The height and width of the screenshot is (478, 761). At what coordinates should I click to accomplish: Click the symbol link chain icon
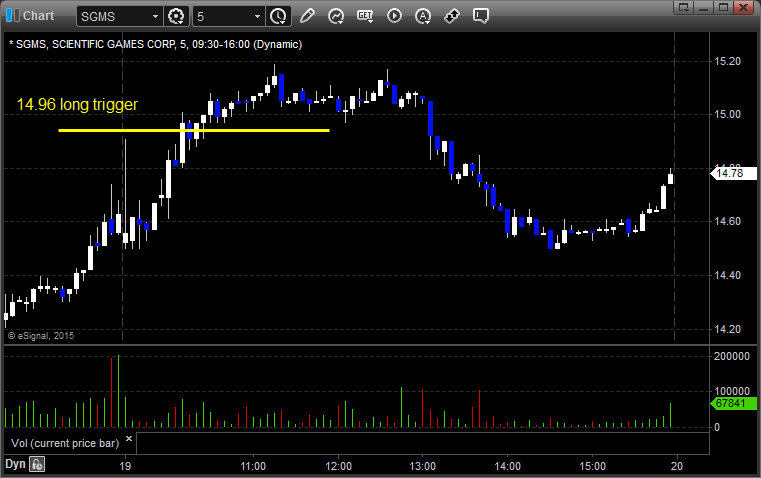coord(452,16)
